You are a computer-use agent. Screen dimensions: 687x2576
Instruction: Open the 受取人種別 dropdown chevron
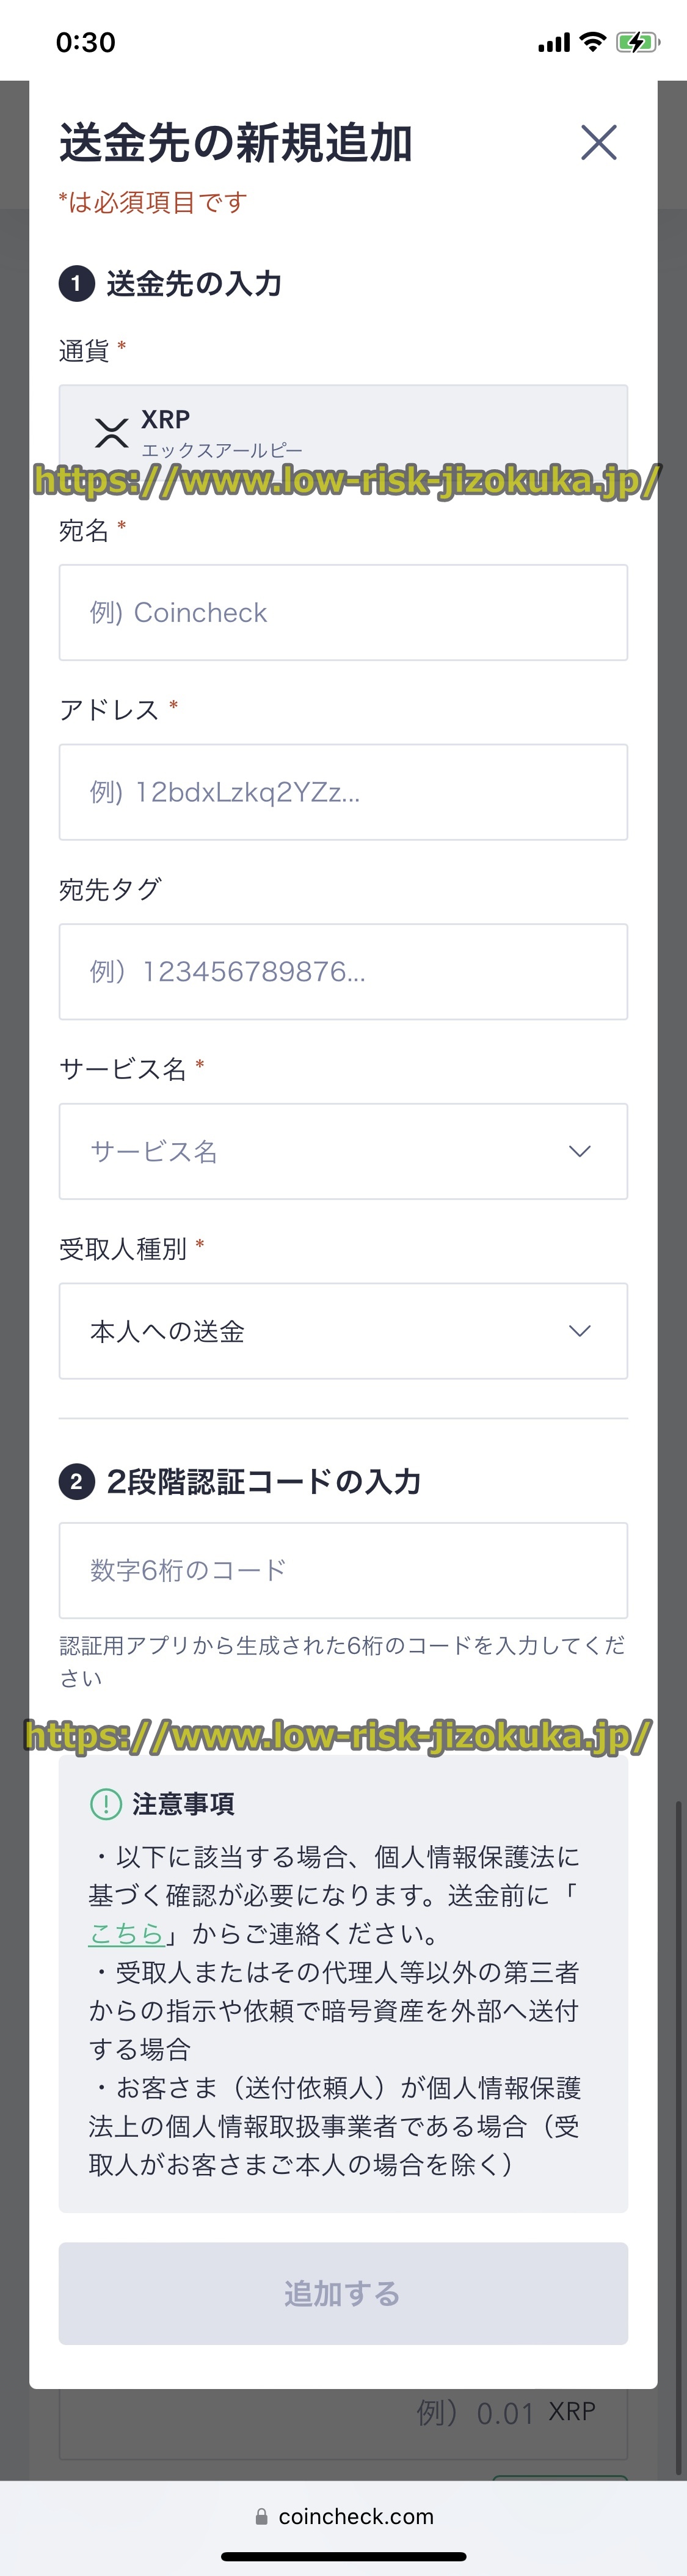pos(579,1331)
